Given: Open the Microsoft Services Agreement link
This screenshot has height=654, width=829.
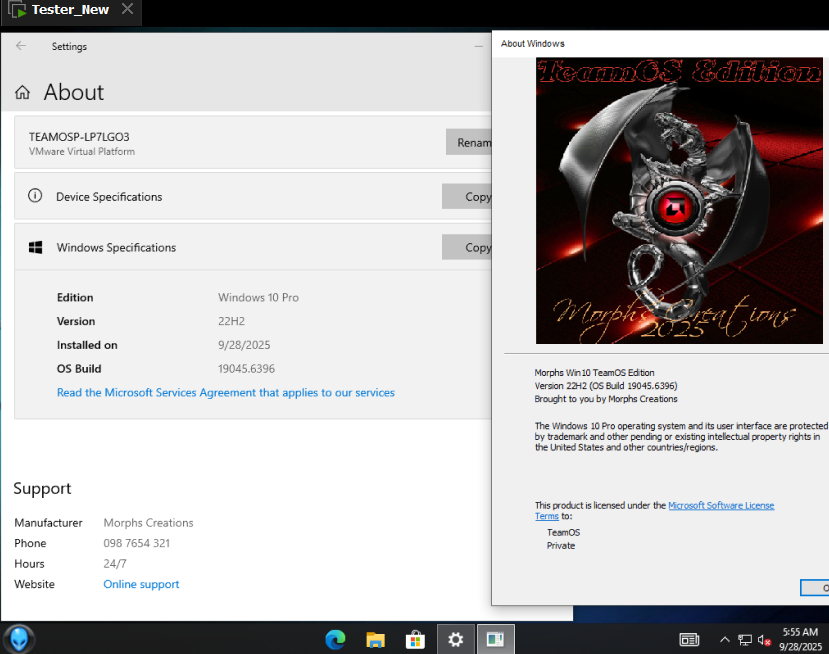Looking at the screenshot, I should (225, 393).
